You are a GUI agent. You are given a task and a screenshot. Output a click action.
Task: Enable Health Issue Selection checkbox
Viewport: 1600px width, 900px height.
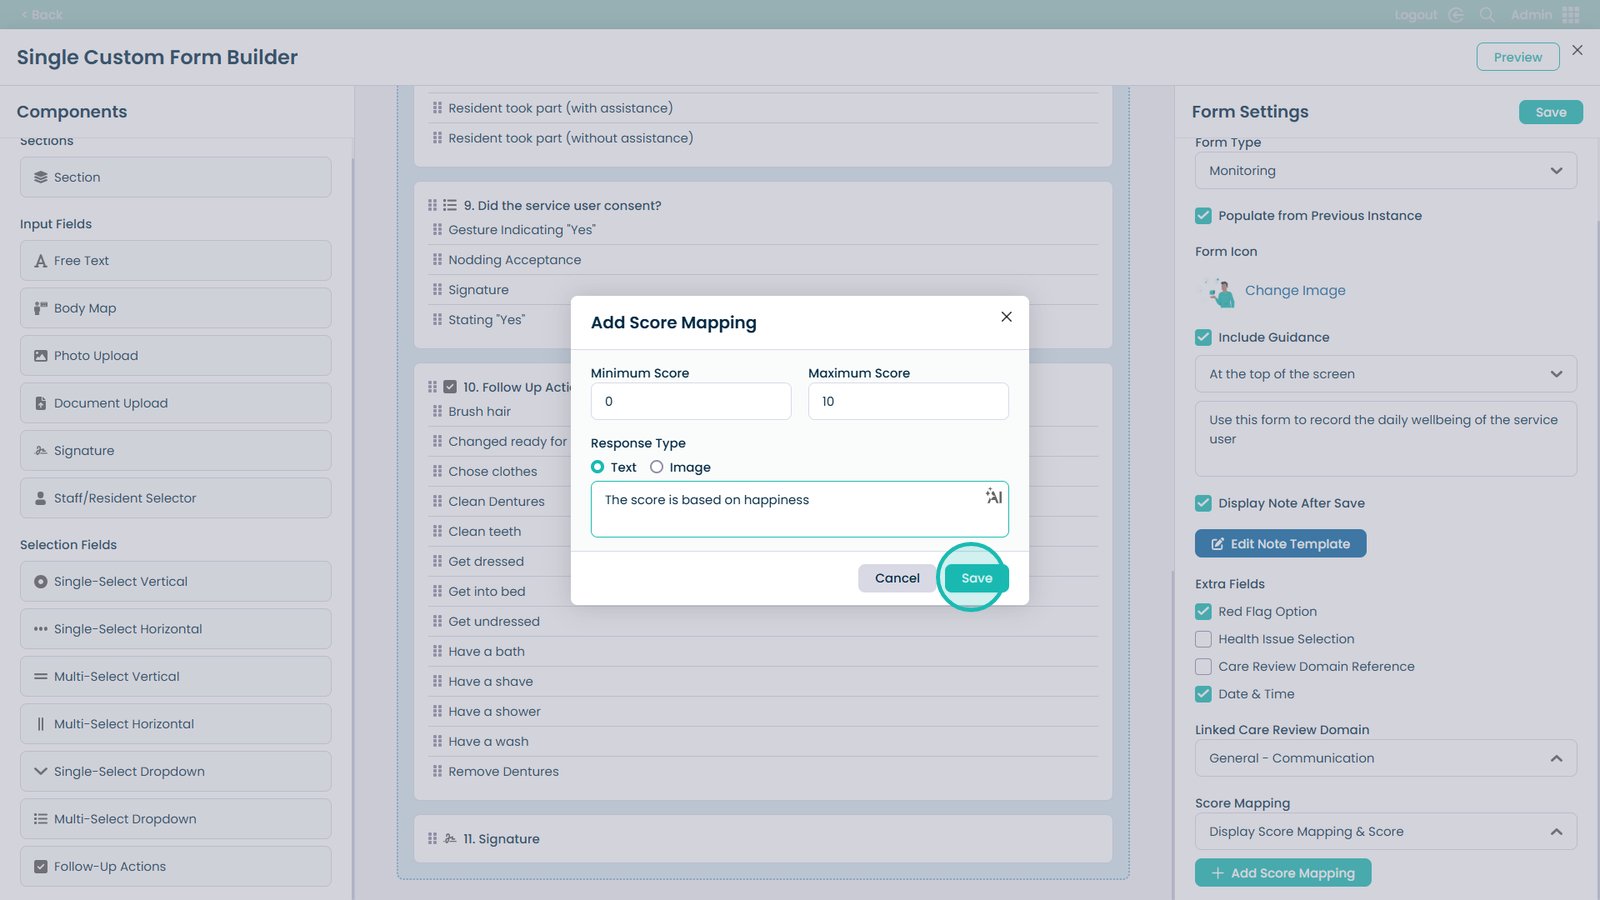point(1203,639)
